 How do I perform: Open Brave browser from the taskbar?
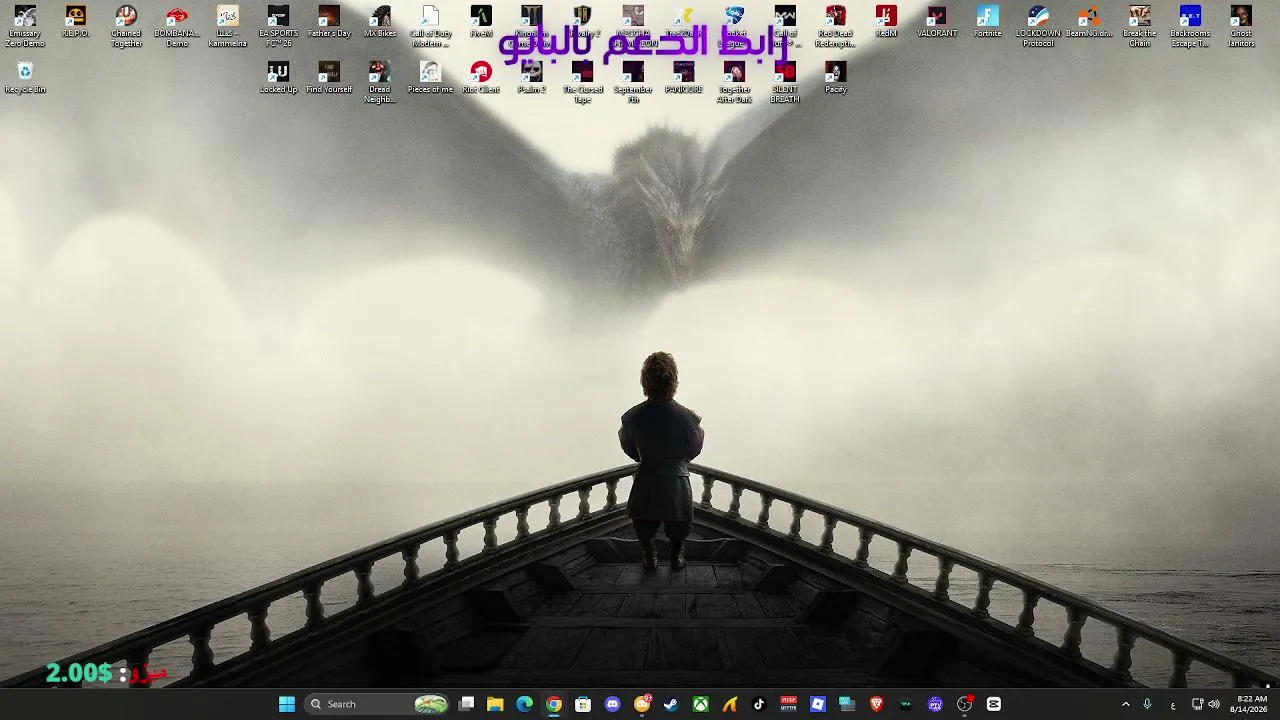(877, 704)
